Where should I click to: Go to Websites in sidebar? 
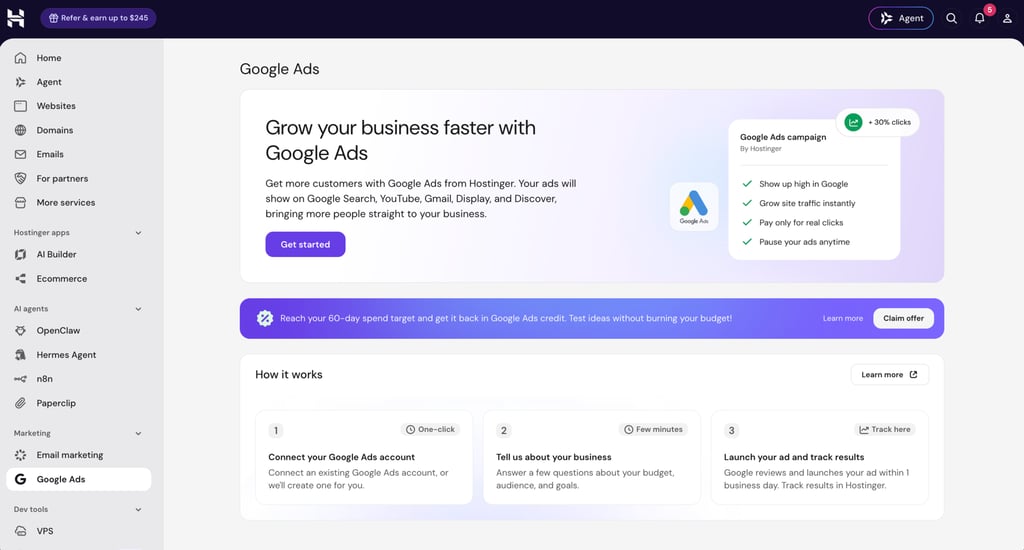click(78, 106)
